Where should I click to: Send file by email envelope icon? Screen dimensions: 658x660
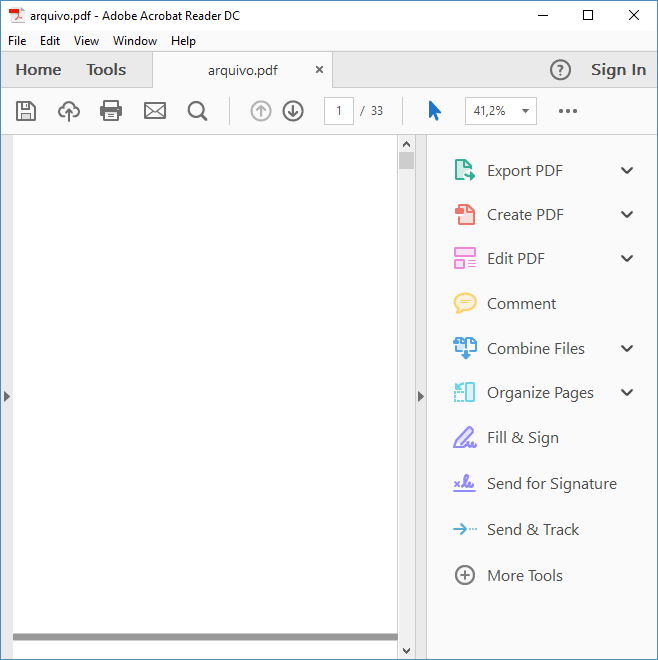[155, 111]
